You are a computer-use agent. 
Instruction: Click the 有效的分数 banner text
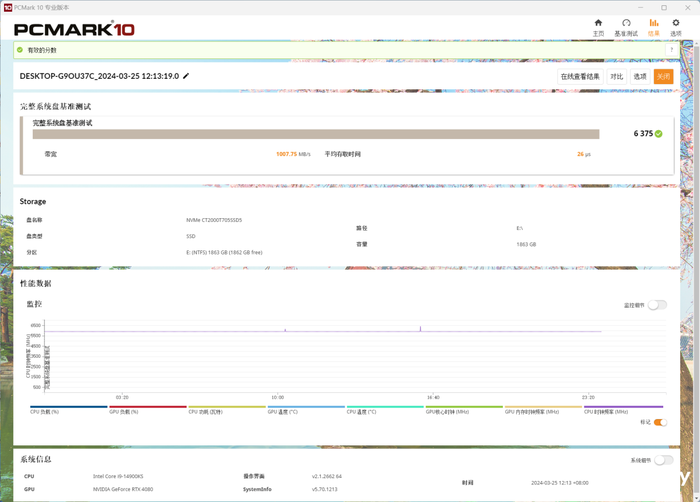click(42, 50)
